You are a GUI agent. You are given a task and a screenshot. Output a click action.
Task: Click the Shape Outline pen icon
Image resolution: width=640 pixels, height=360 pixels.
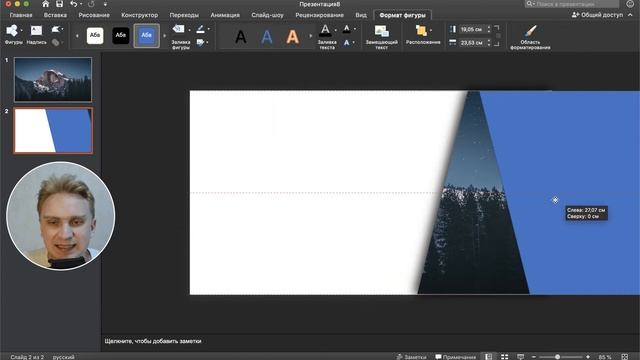point(200,29)
